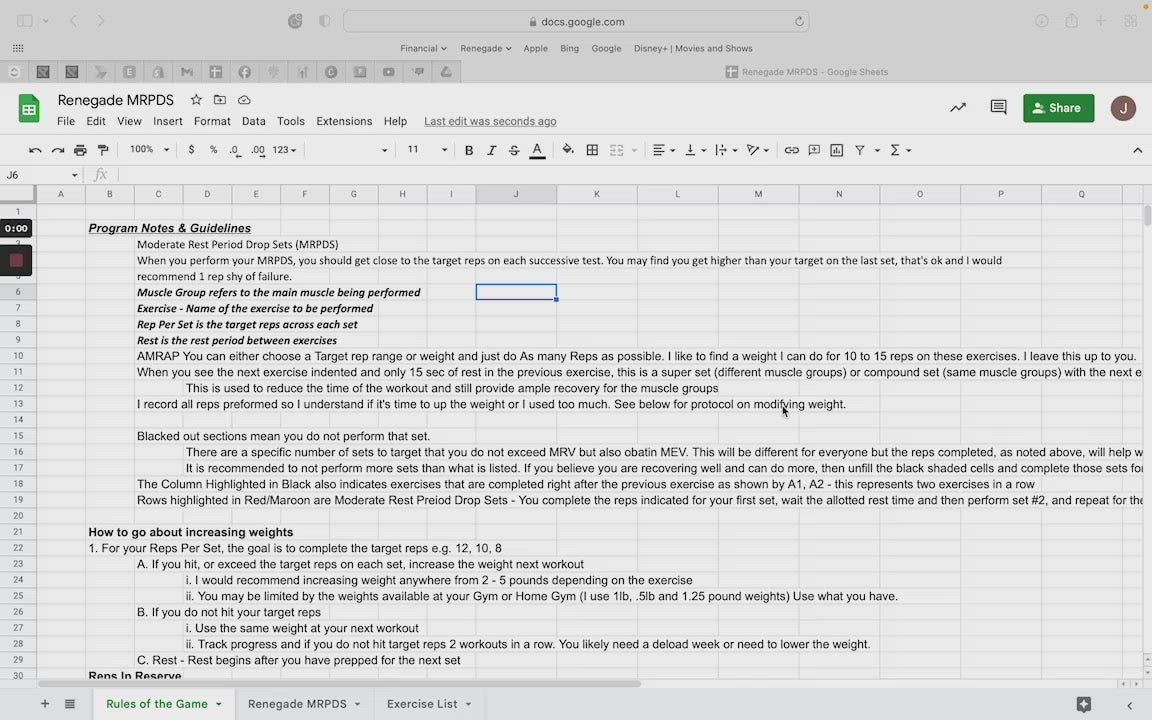Show the all sheets list
The image size is (1152, 720).
pyautogui.click(x=70, y=704)
